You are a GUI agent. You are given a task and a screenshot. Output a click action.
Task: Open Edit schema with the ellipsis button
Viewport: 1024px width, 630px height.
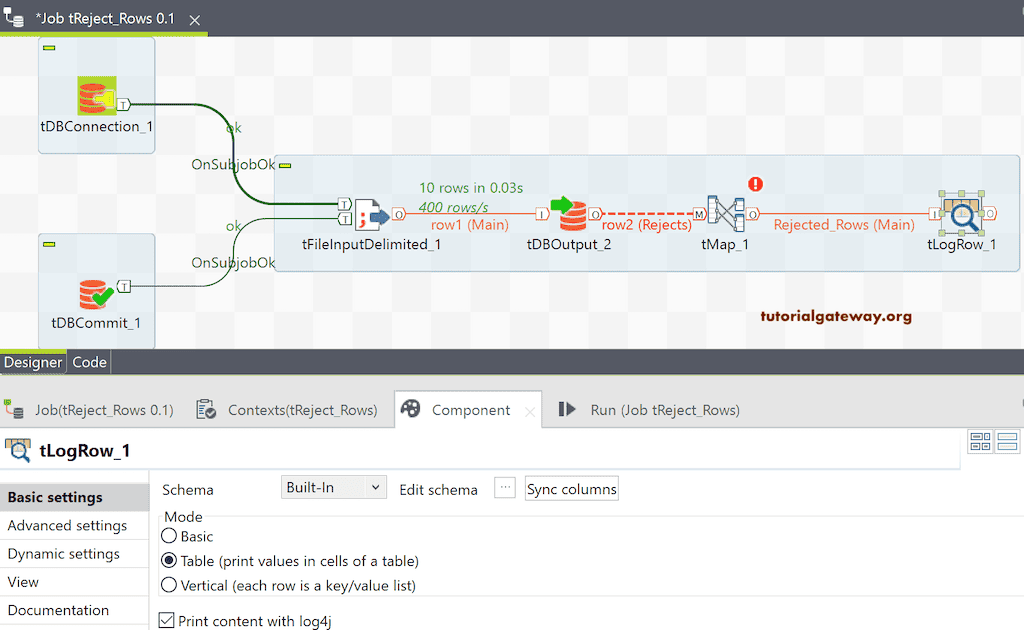coord(505,488)
